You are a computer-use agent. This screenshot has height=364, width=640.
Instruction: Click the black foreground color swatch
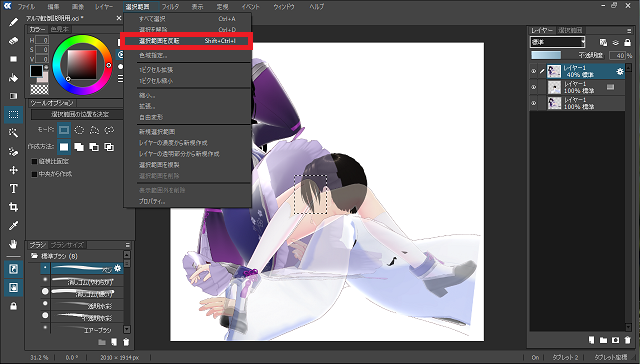[36, 71]
